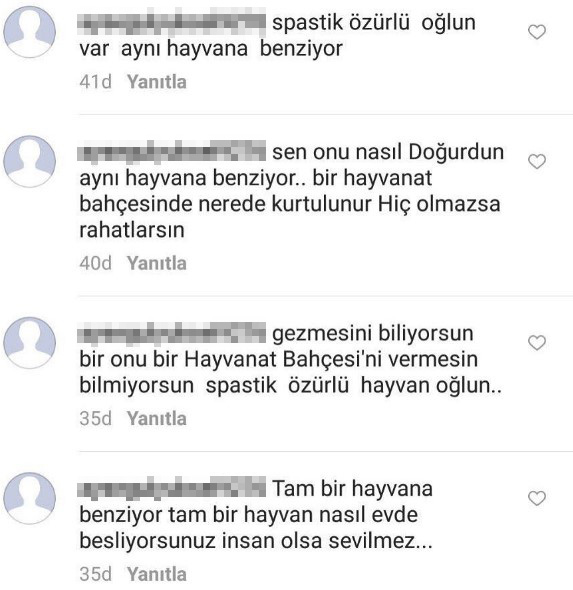Tap heart beside 'Tam bir hayvana' comment
The height and width of the screenshot is (590, 573).
point(537,499)
